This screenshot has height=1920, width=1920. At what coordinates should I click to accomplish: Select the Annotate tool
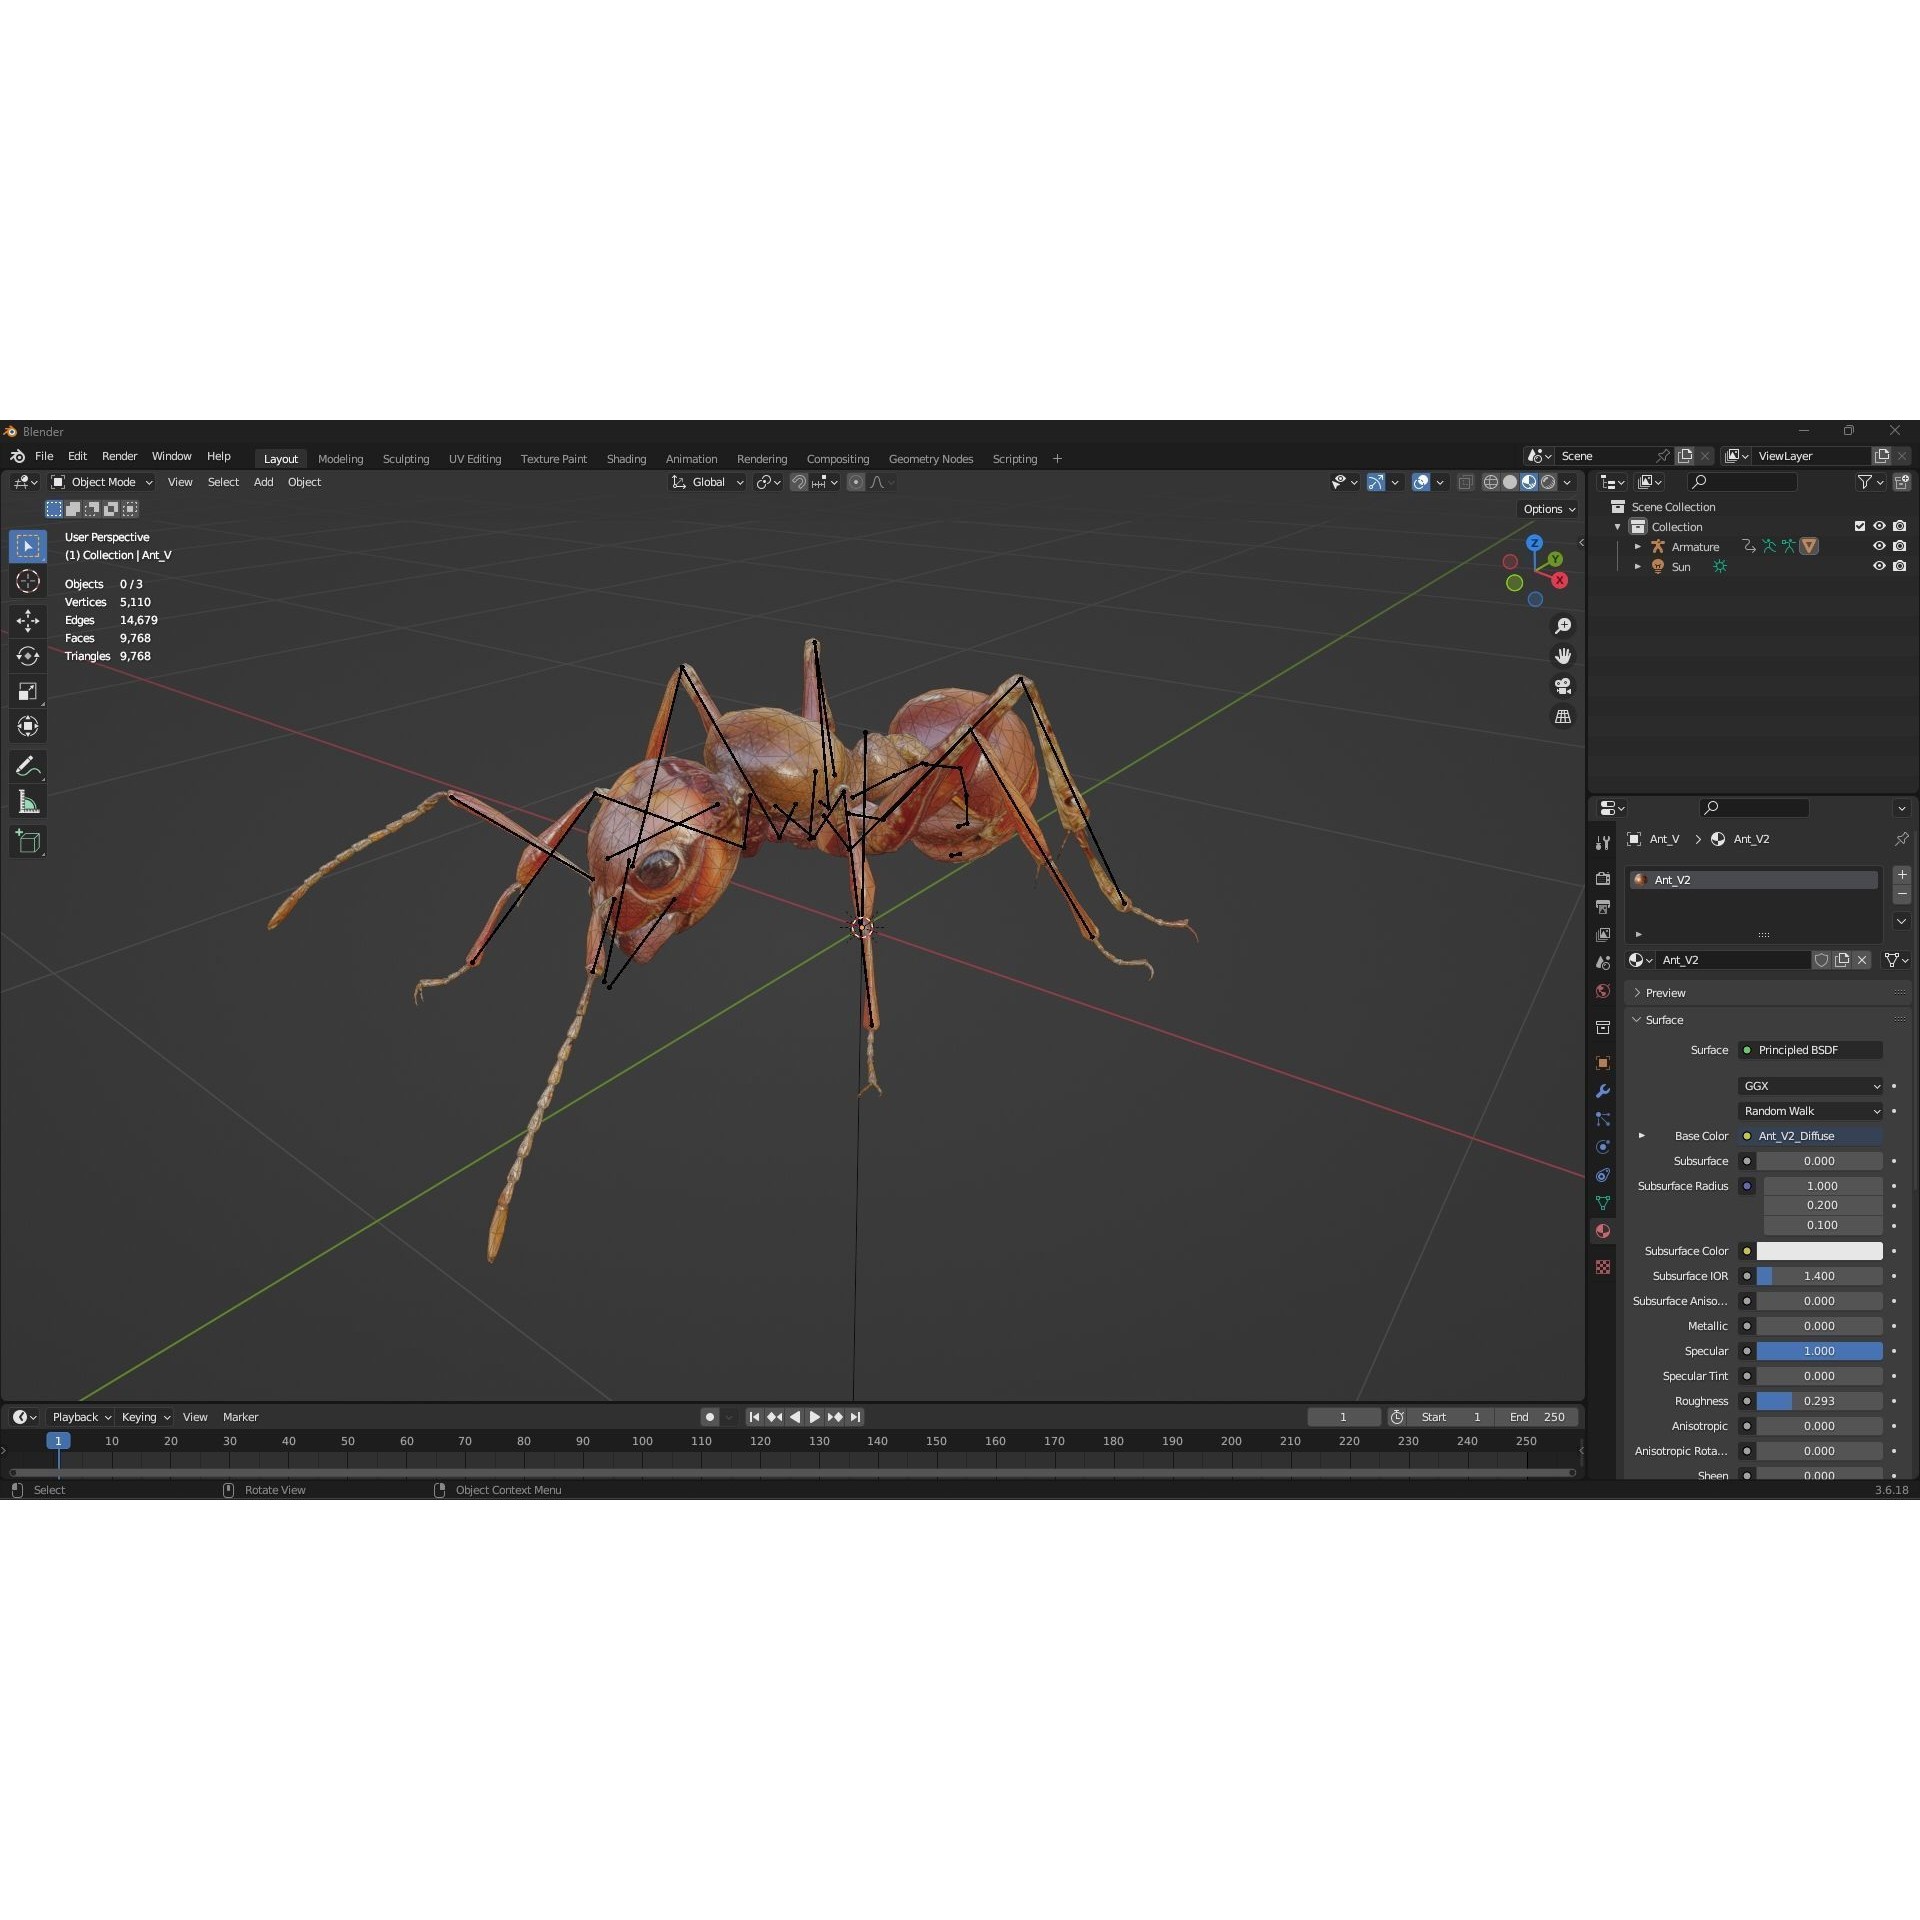(27, 766)
